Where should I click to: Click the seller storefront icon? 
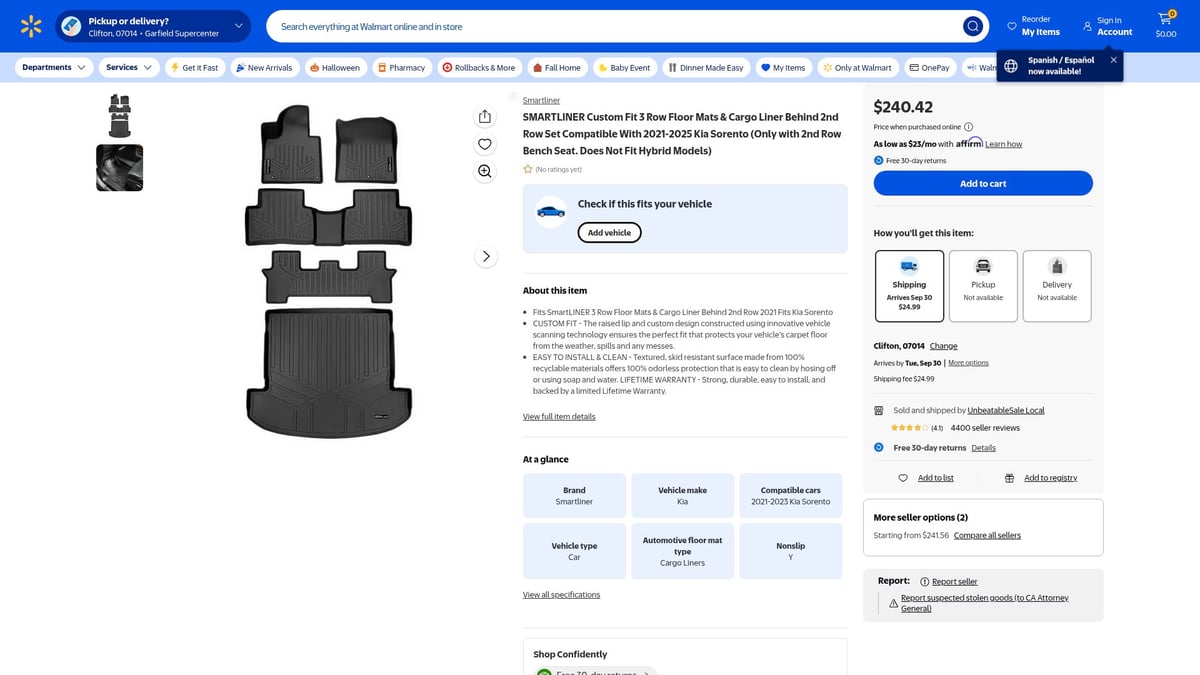(x=879, y=410)
